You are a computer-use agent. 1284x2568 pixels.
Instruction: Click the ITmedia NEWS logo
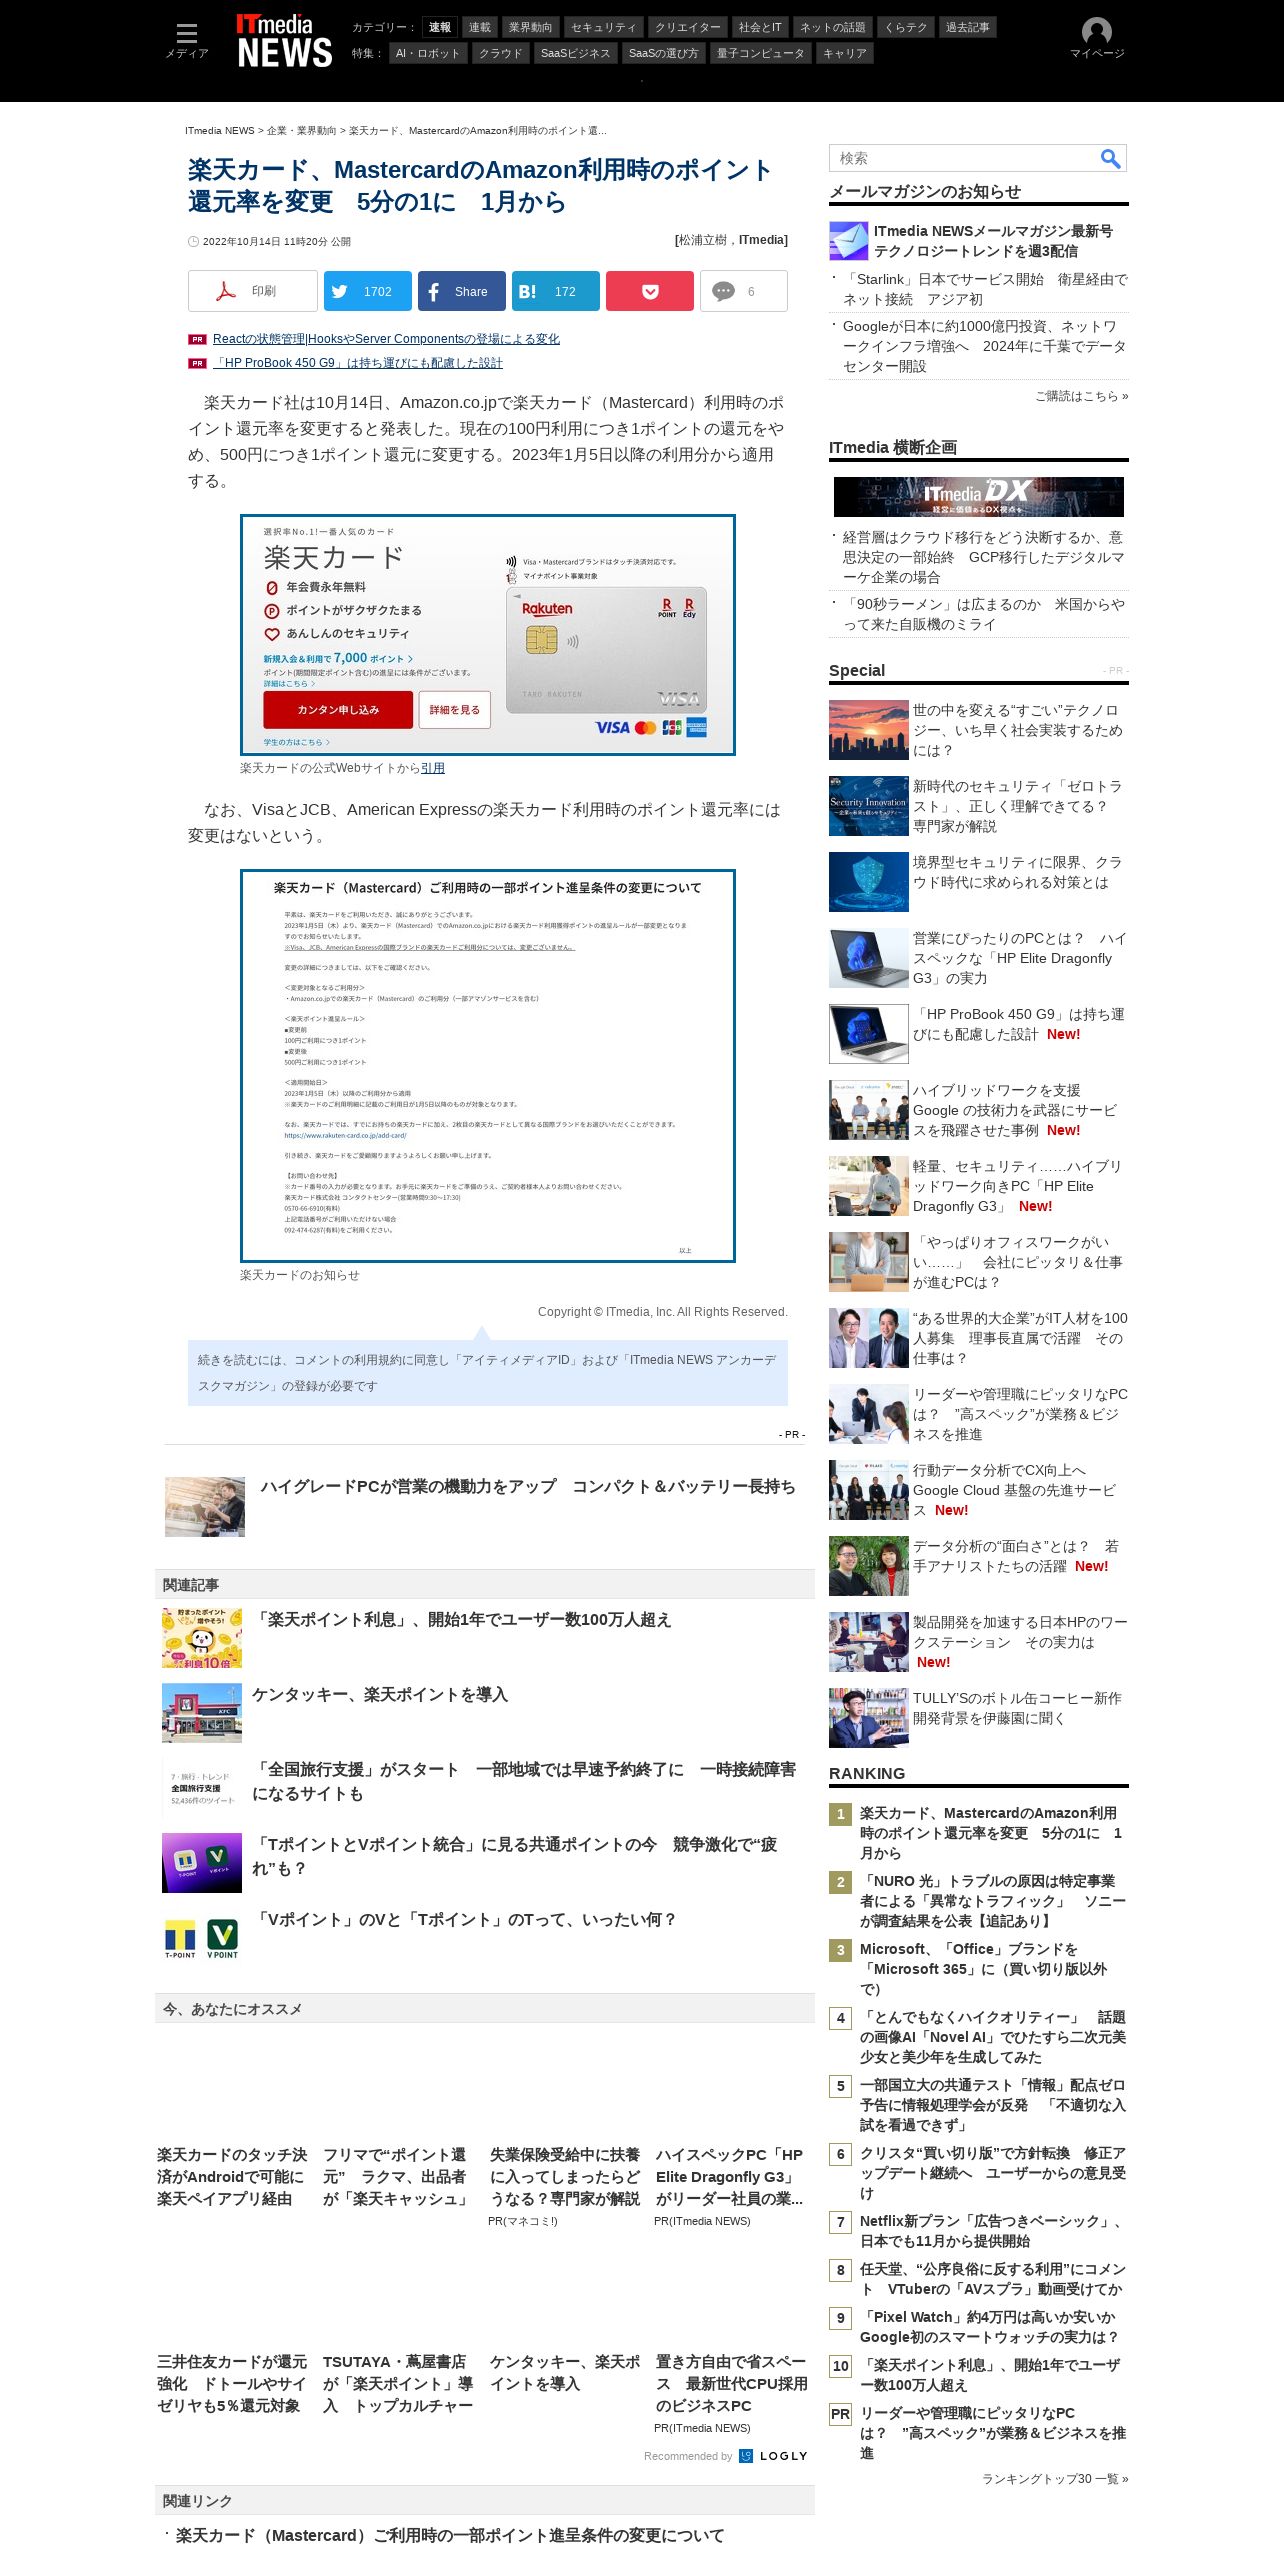[284, 41]
